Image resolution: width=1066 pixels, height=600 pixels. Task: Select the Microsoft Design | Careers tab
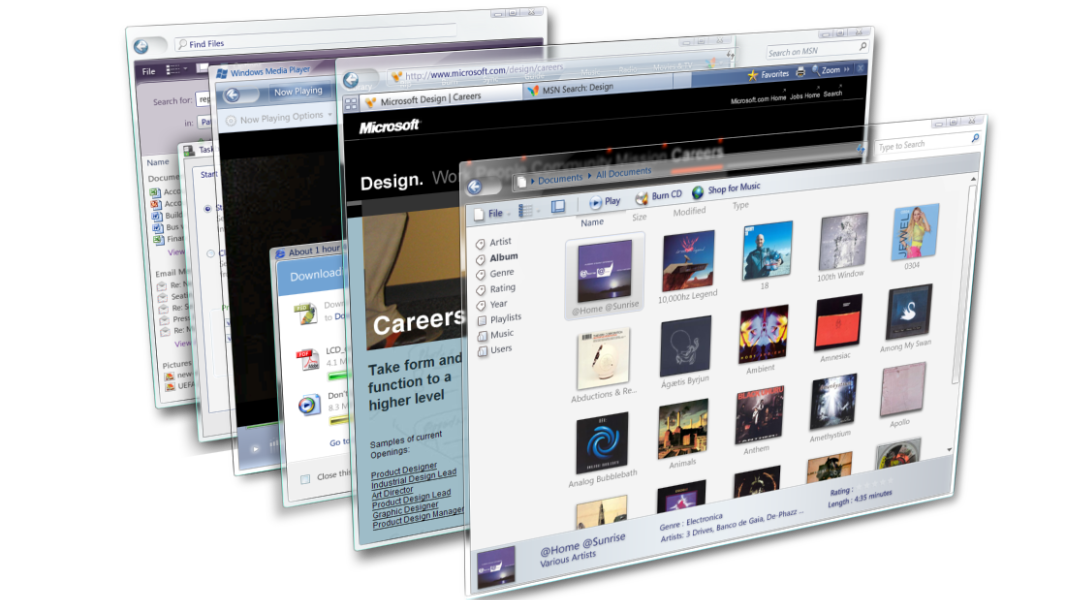tap(430, 98)
